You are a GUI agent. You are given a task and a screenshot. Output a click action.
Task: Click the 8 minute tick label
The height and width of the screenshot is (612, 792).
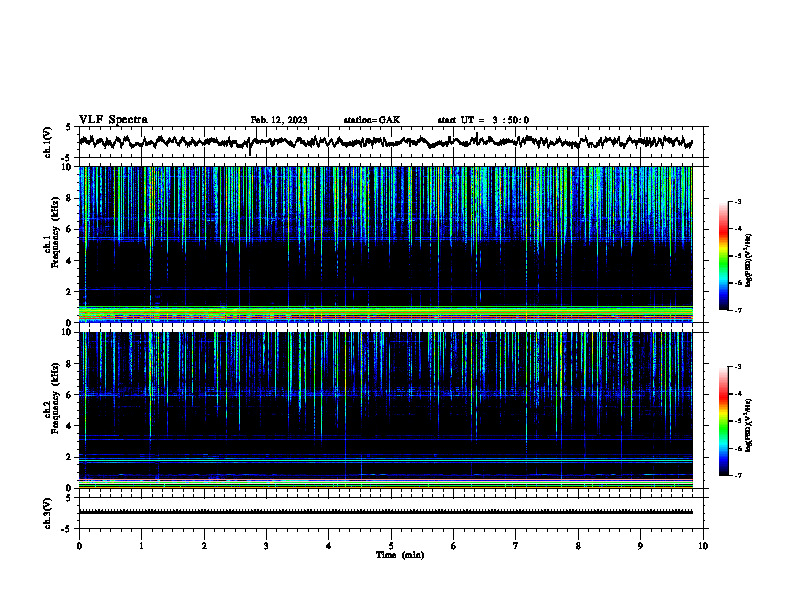(578, 546)
